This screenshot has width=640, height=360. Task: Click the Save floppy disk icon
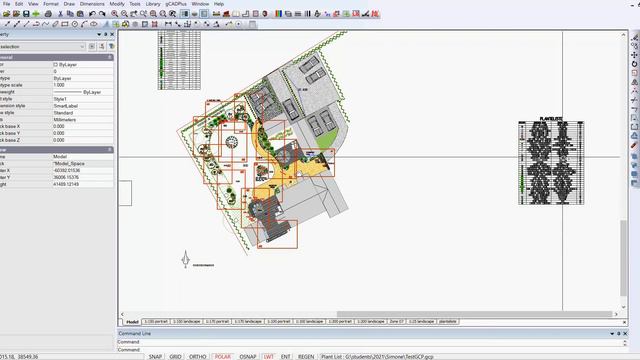26,14
